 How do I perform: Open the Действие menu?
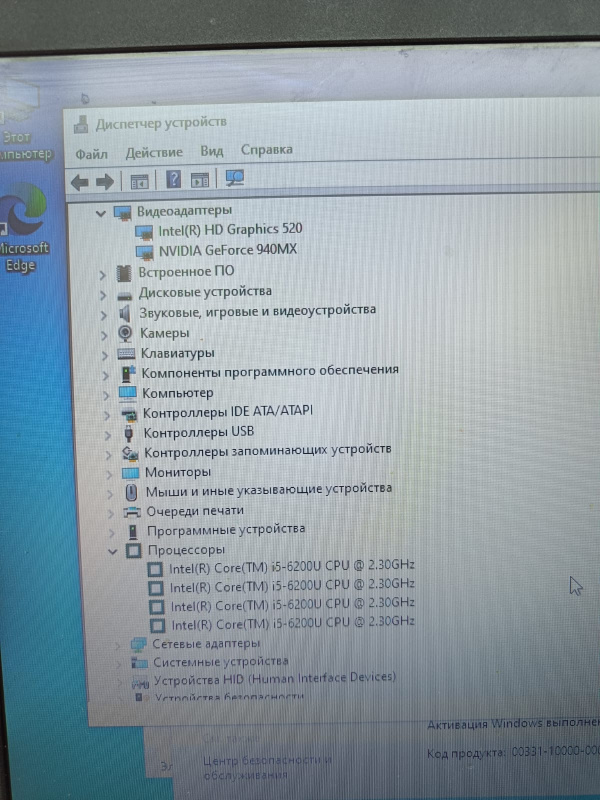[154, 152]
